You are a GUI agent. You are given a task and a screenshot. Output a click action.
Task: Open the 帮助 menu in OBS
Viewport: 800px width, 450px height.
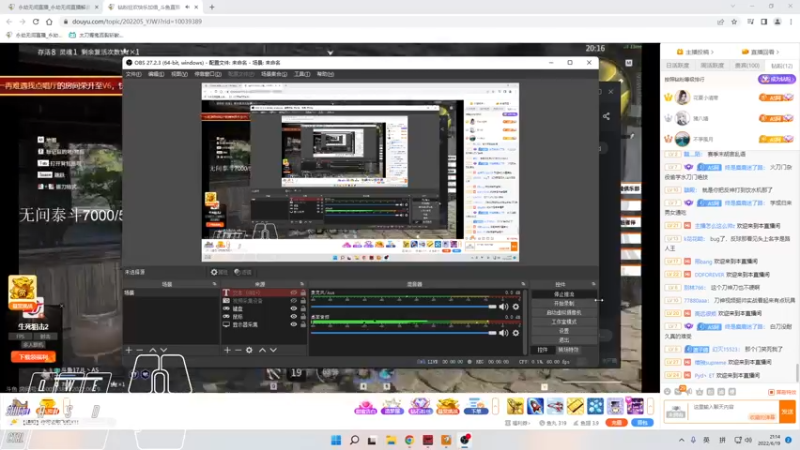click(x=326, y=74)
